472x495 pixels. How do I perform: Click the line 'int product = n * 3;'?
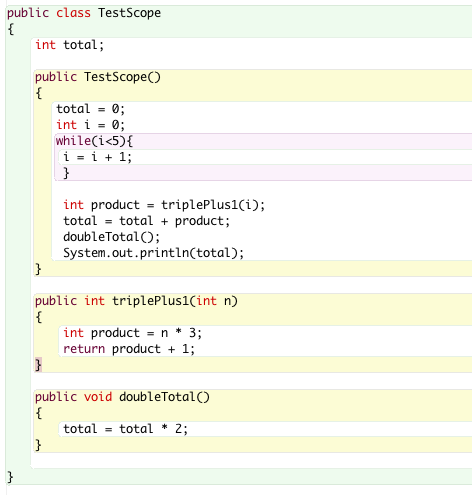click(132, 333)
